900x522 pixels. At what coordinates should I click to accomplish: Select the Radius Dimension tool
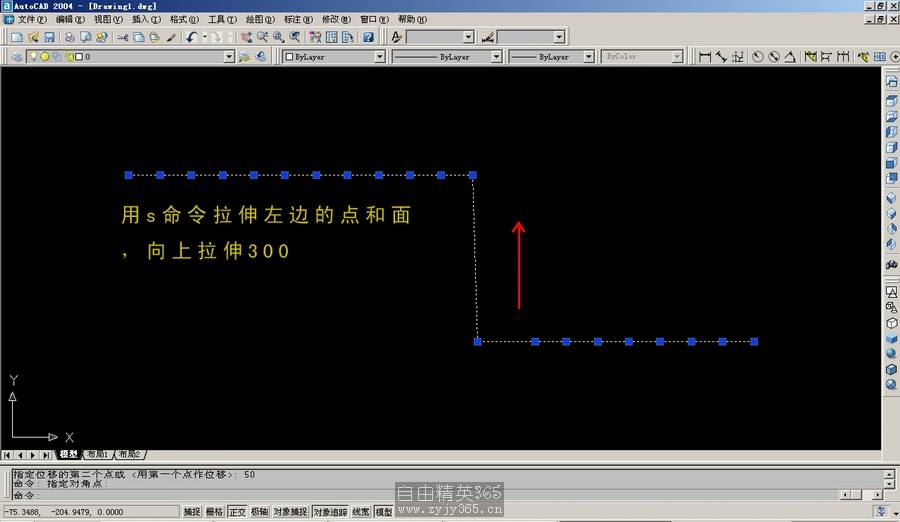pos(757,57)
